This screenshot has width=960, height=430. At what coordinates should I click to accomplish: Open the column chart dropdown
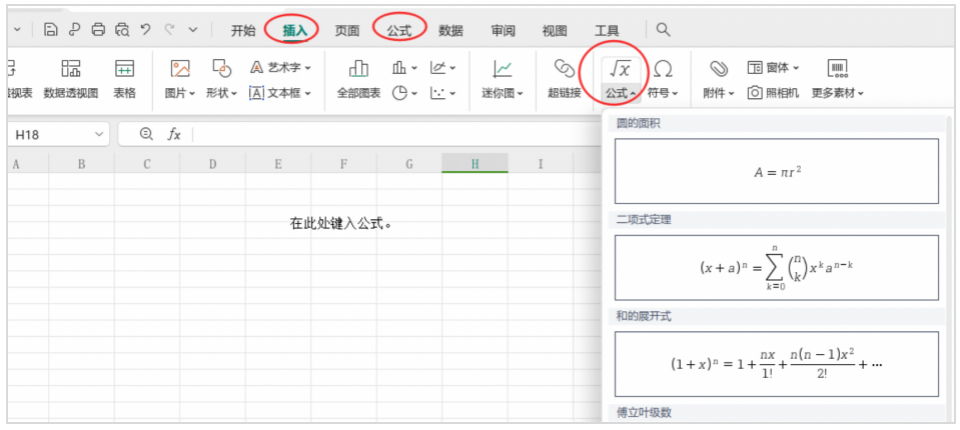click(405, 68)
